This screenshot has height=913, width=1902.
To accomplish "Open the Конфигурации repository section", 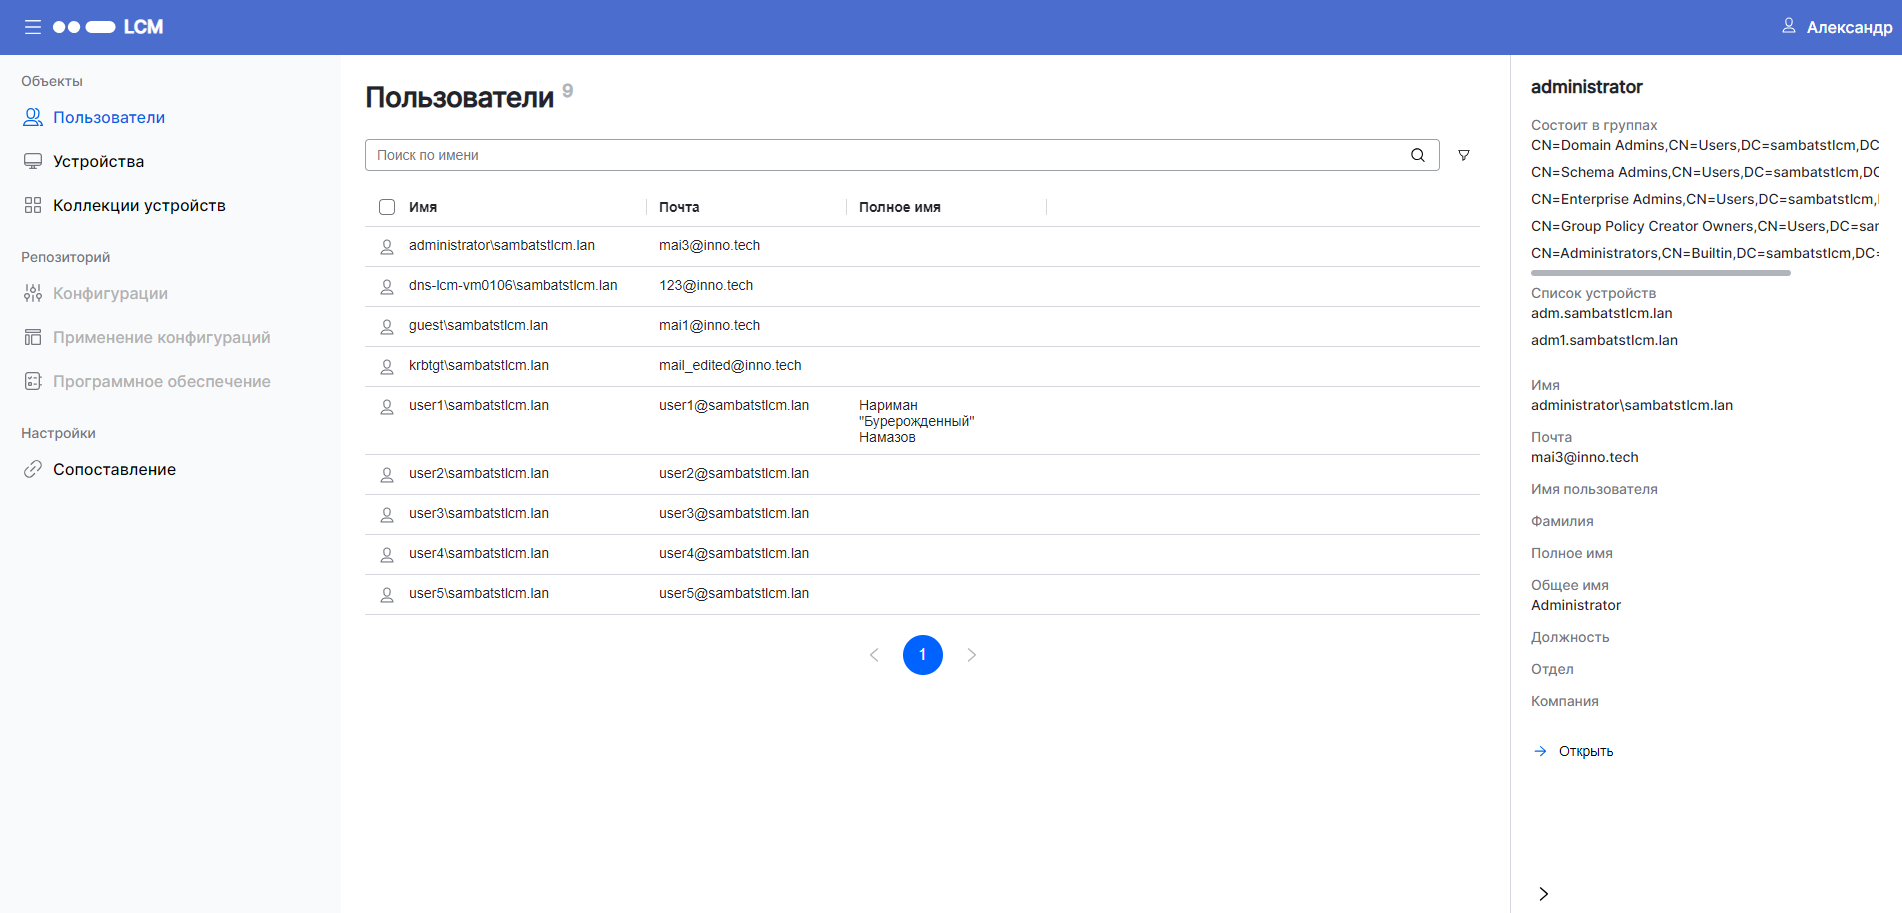I will (110, 293).
